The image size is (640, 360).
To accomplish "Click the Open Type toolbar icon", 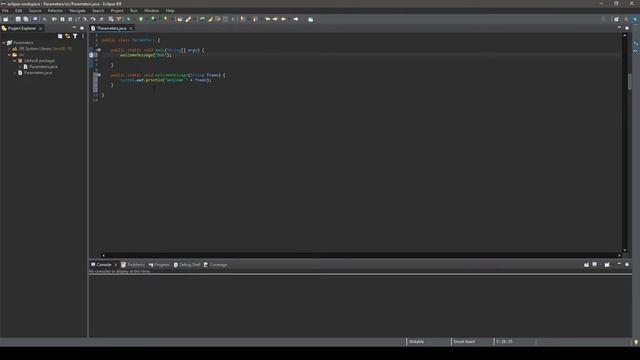I will coord(180,19).
